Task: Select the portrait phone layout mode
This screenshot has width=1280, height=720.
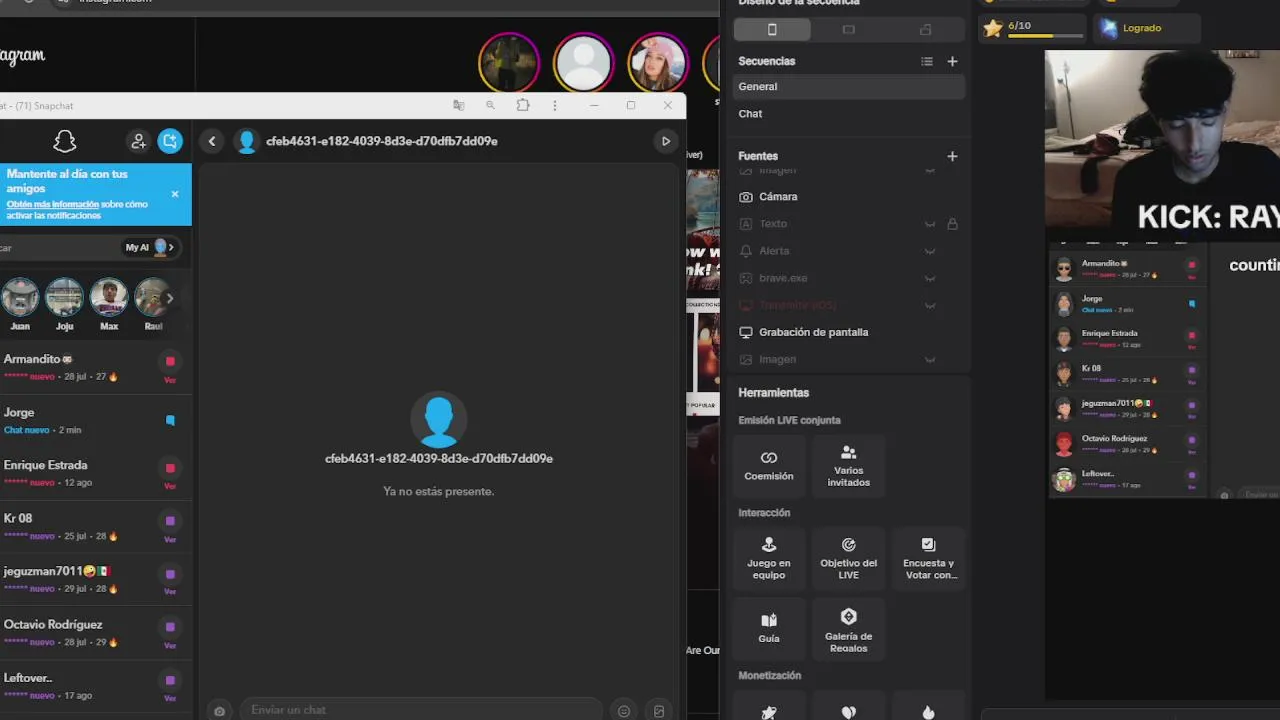Action: [x=771, y=30]
